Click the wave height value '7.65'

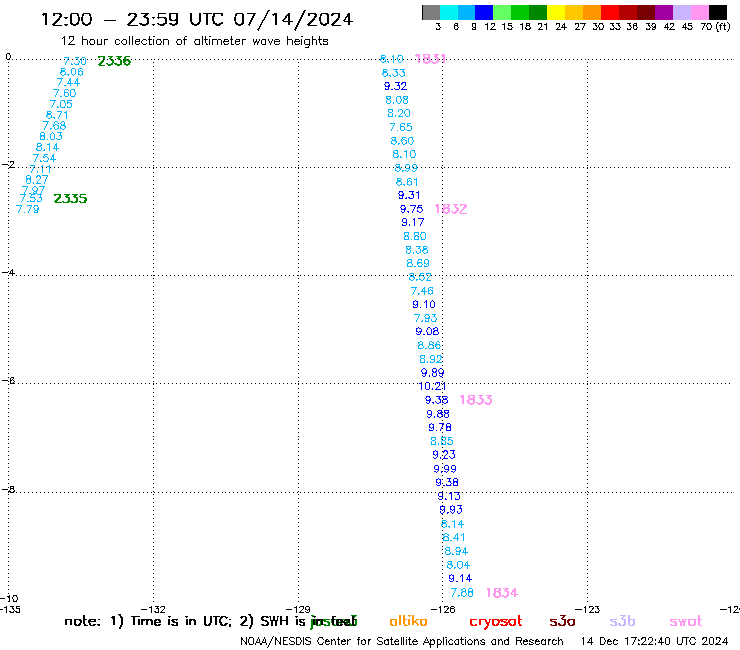click(x=401, y=127)
